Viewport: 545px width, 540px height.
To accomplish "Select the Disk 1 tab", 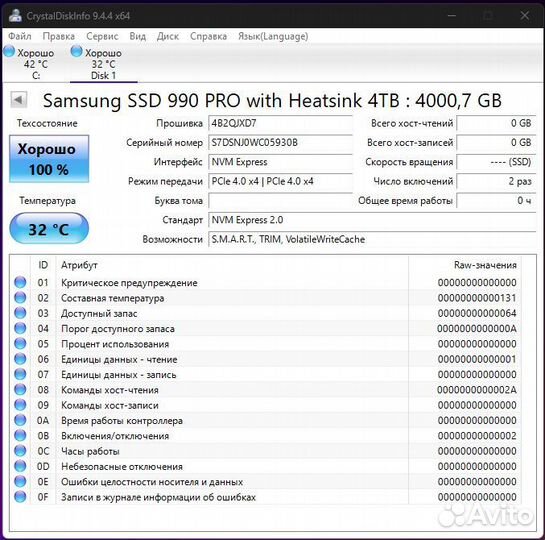I will 103,64.
